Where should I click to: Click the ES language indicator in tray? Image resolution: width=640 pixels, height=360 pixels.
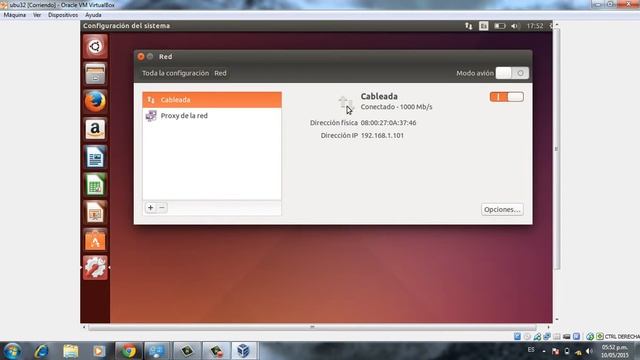click(x=531, y=350)
